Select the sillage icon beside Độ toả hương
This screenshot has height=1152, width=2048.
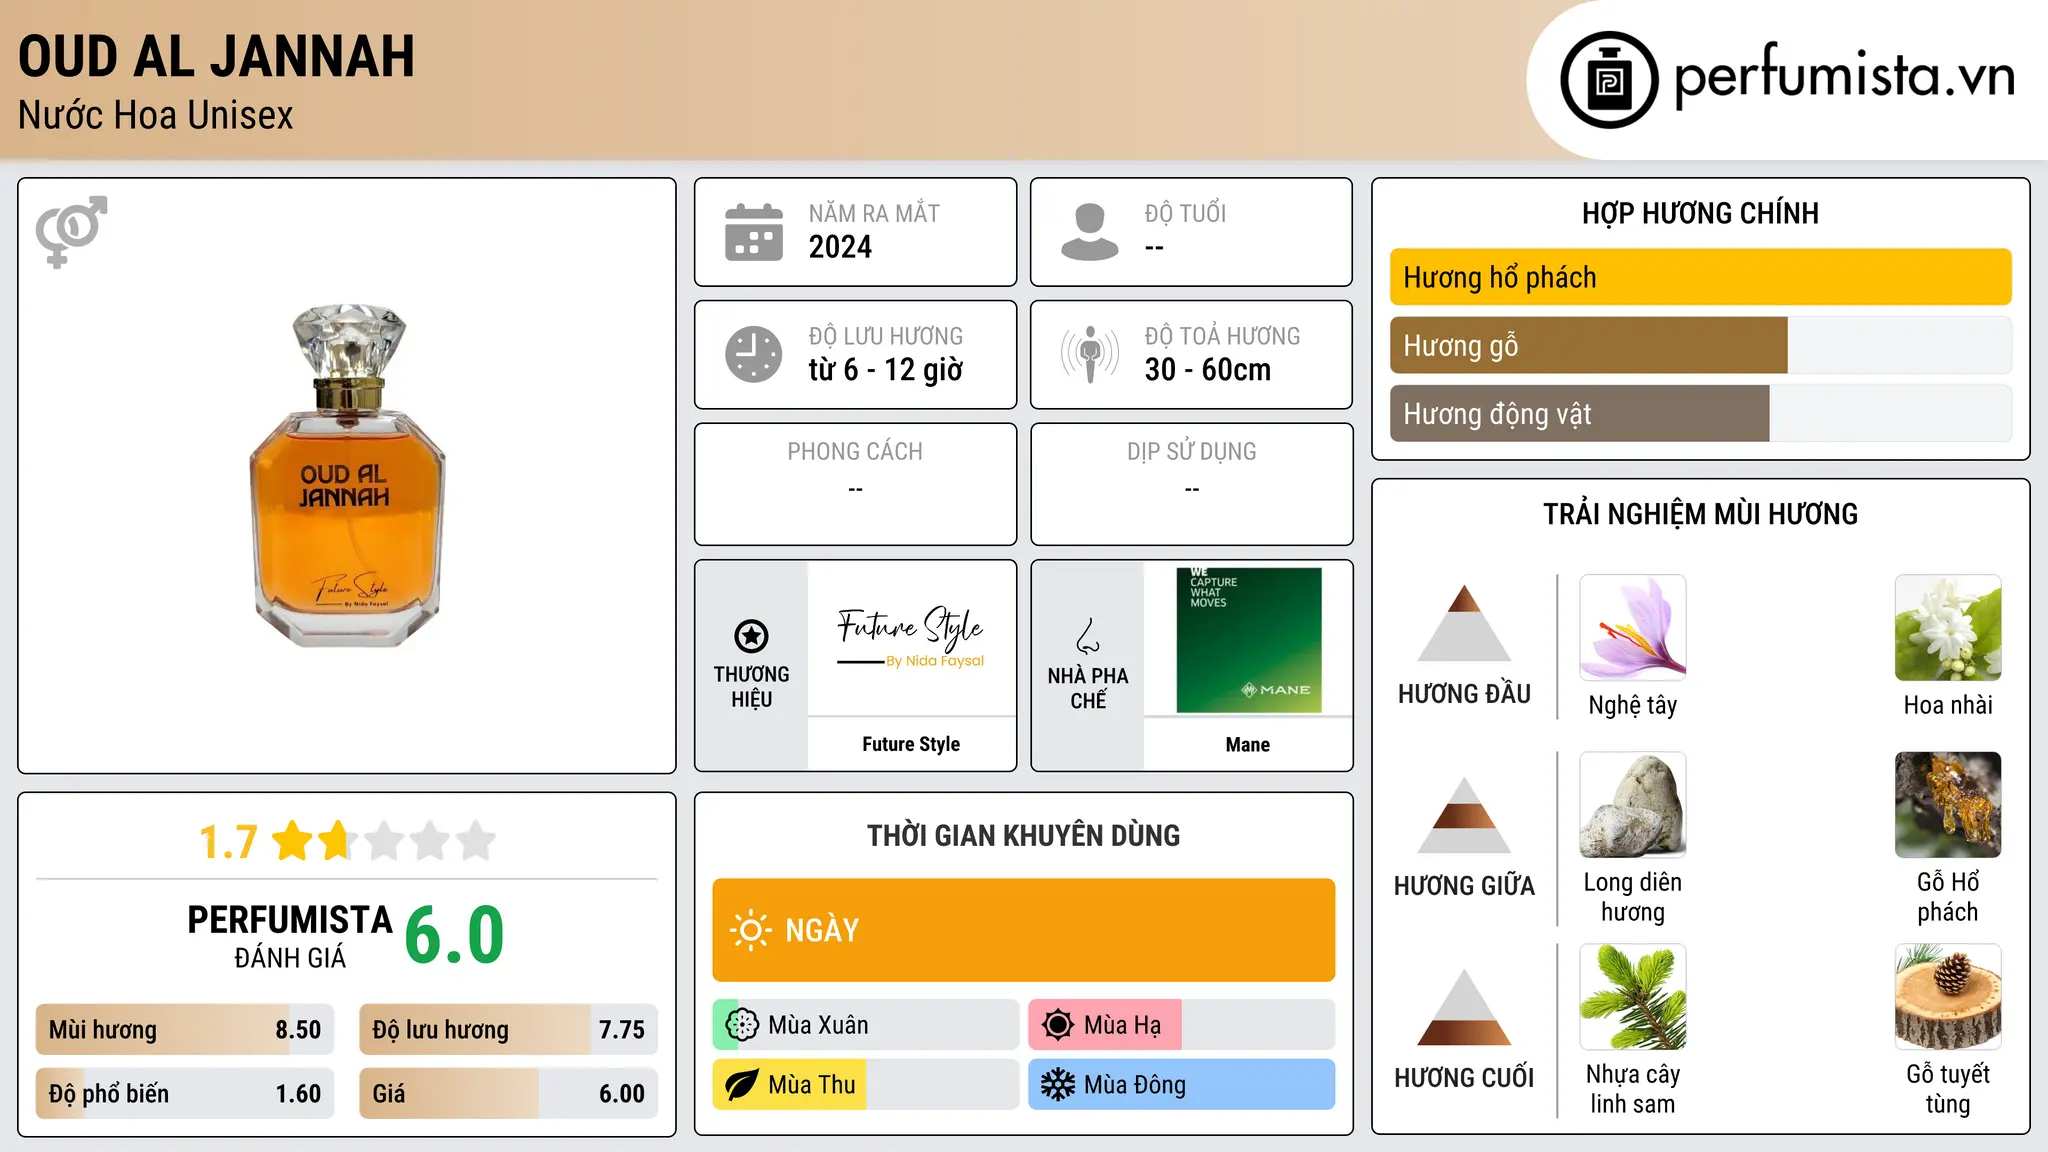(1089, 354)
